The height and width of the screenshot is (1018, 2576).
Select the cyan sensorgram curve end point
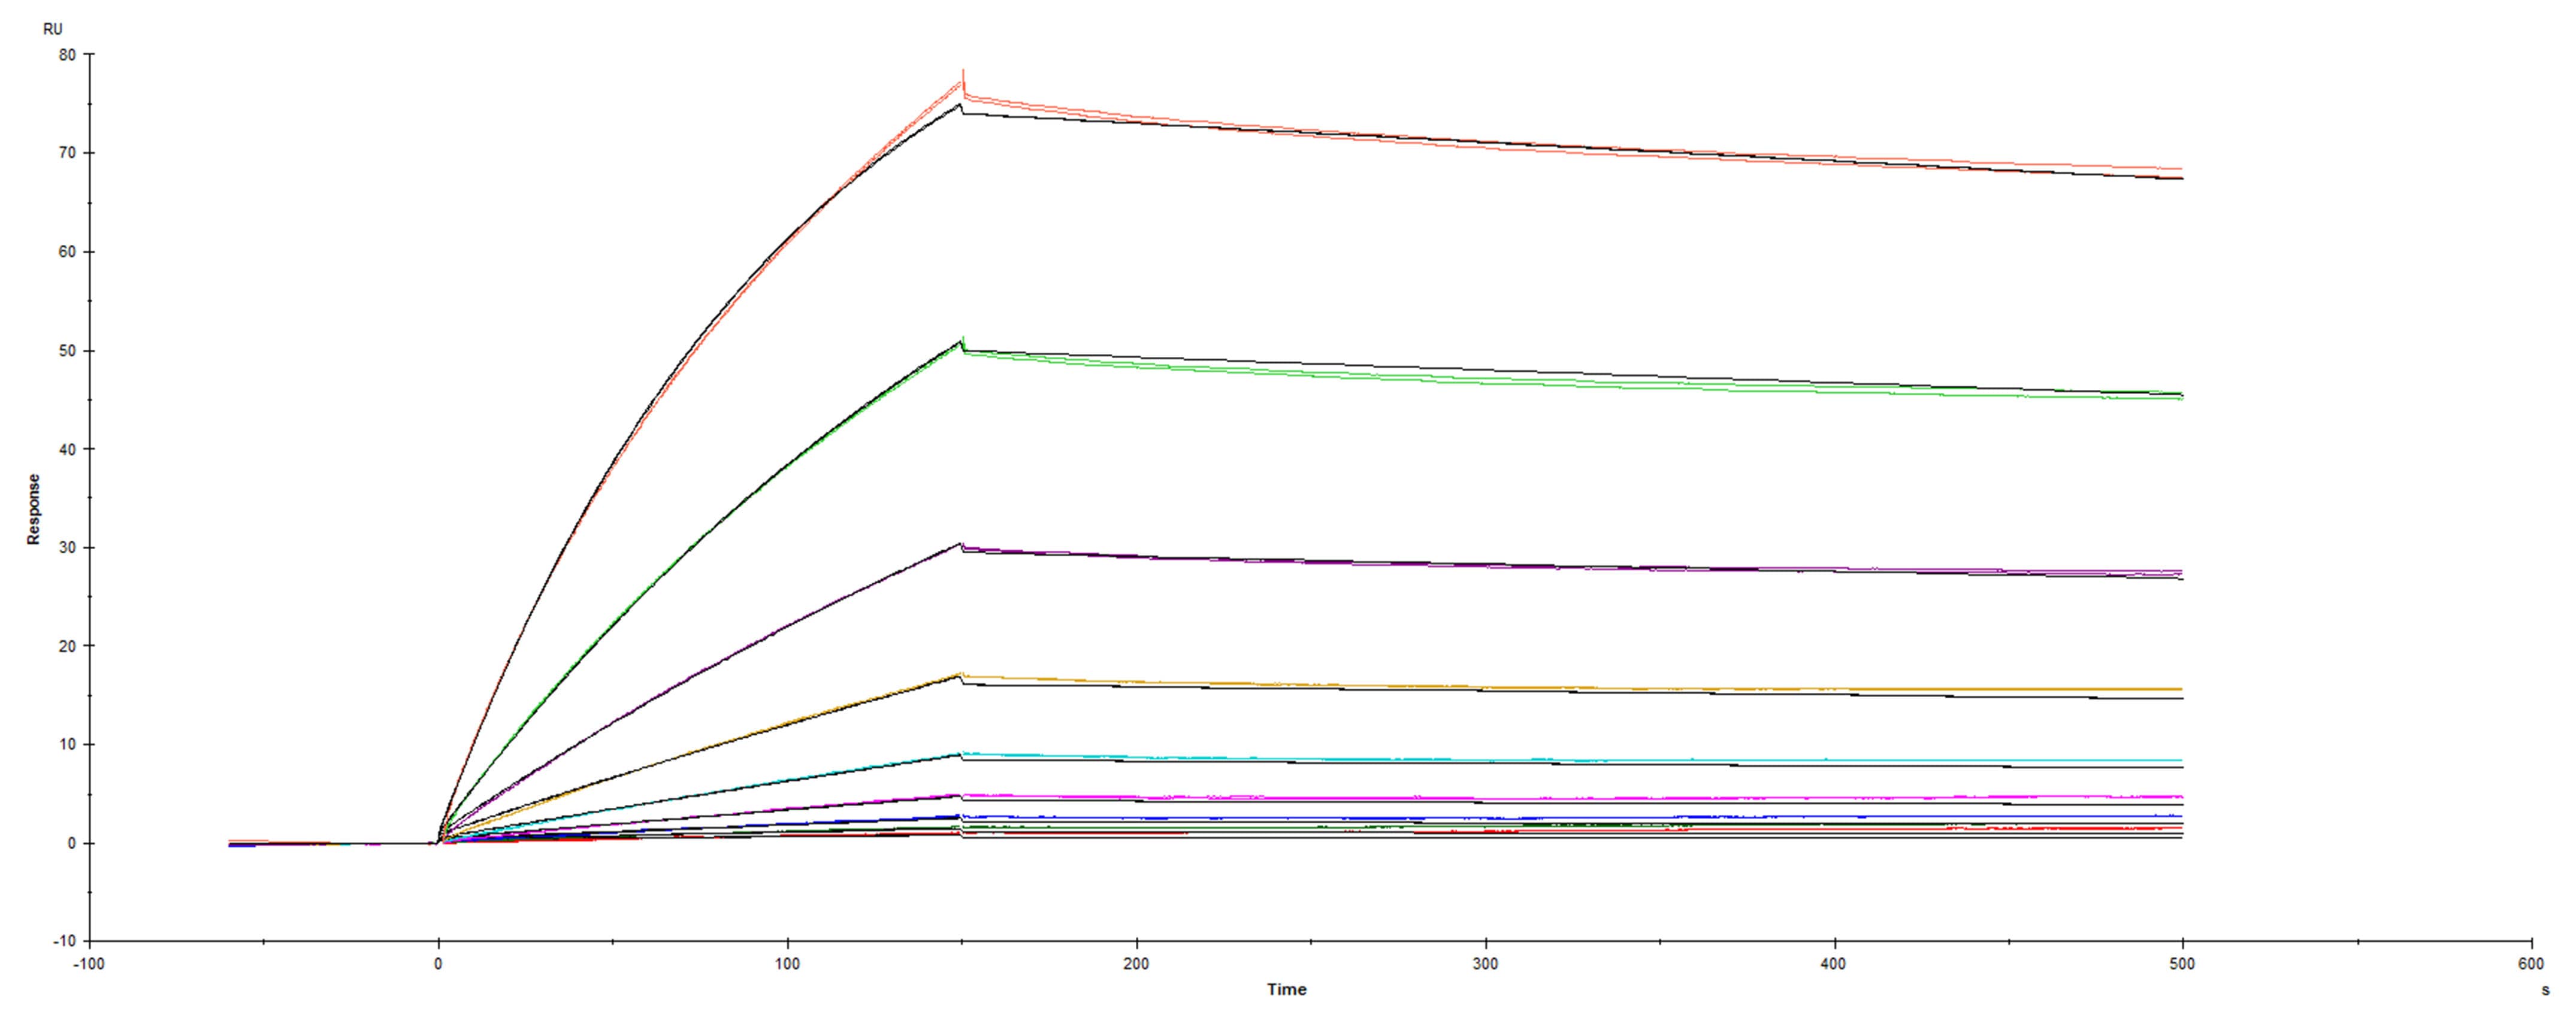tap(2182, 760)
